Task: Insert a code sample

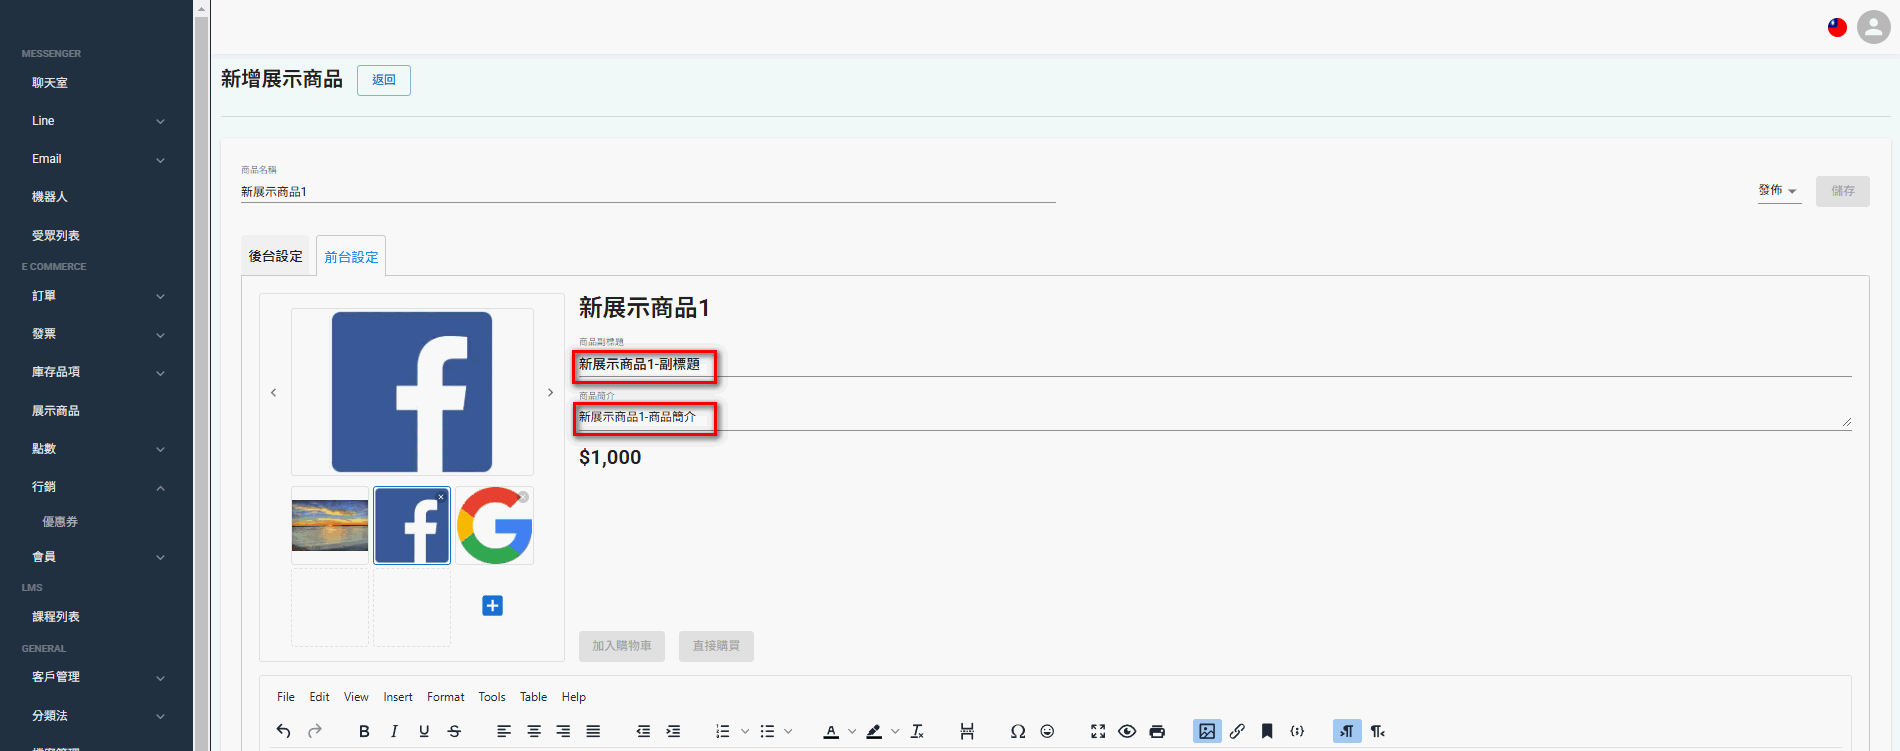Action: click(1297, 731)
